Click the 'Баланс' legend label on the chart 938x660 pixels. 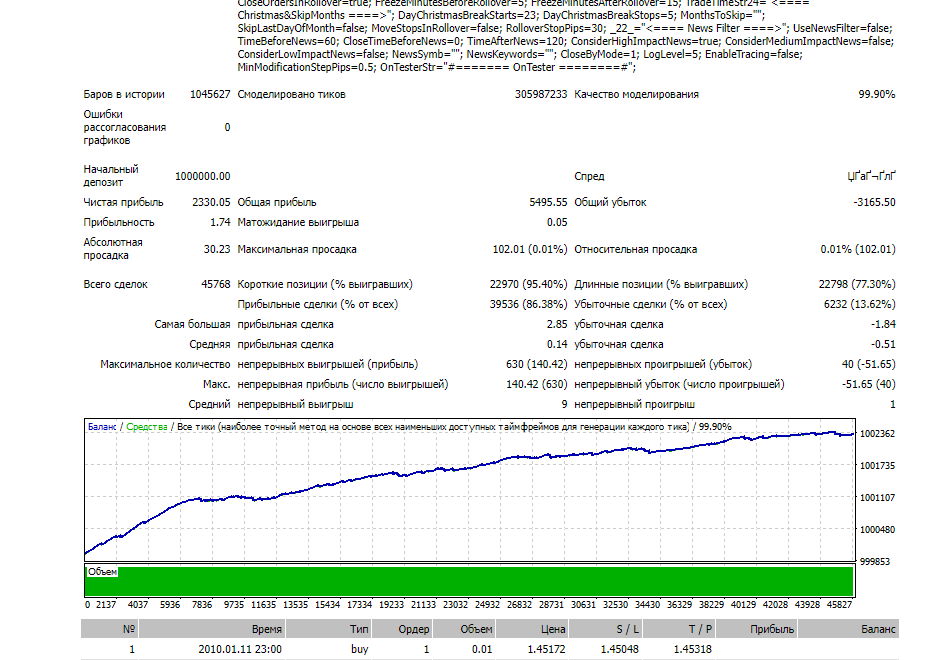coord(102,427)
